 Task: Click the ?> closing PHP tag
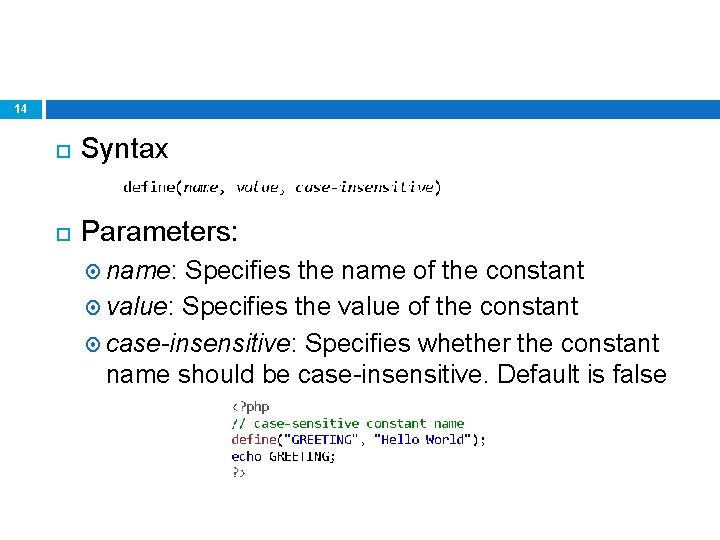[238, 472]
